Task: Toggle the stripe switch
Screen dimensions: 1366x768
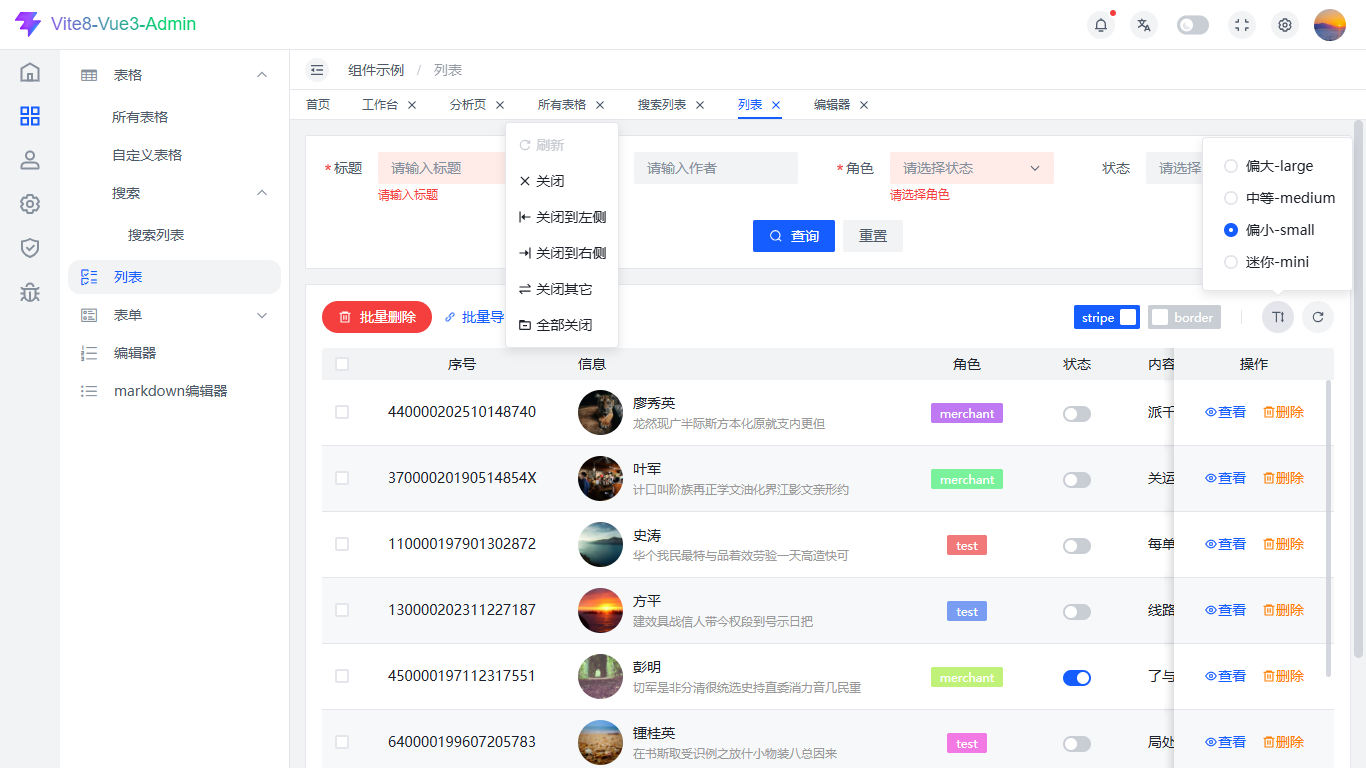Action: tap(1107, 317)
